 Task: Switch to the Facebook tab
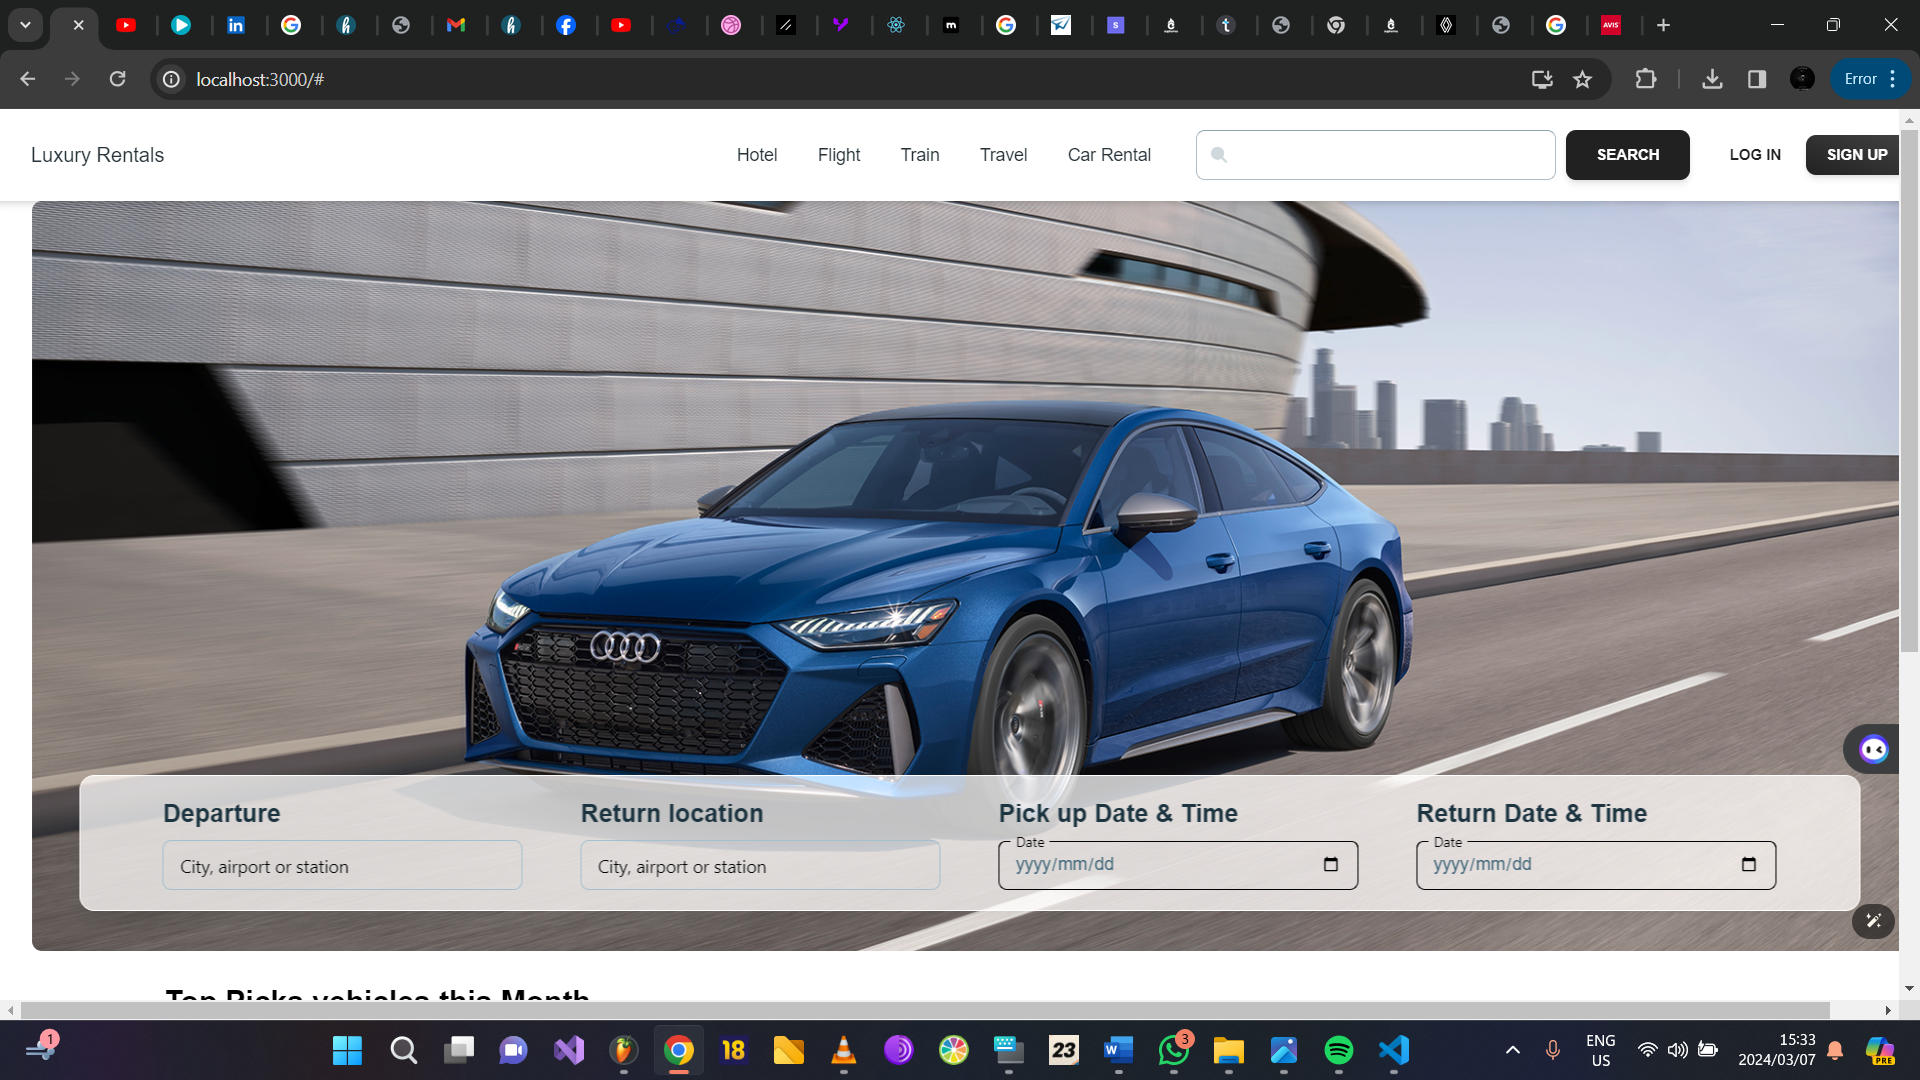pos(566,25)
